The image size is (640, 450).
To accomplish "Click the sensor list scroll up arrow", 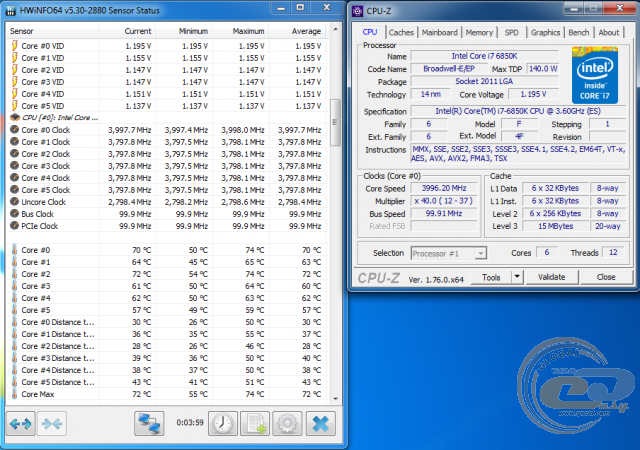I will (336, 29).
